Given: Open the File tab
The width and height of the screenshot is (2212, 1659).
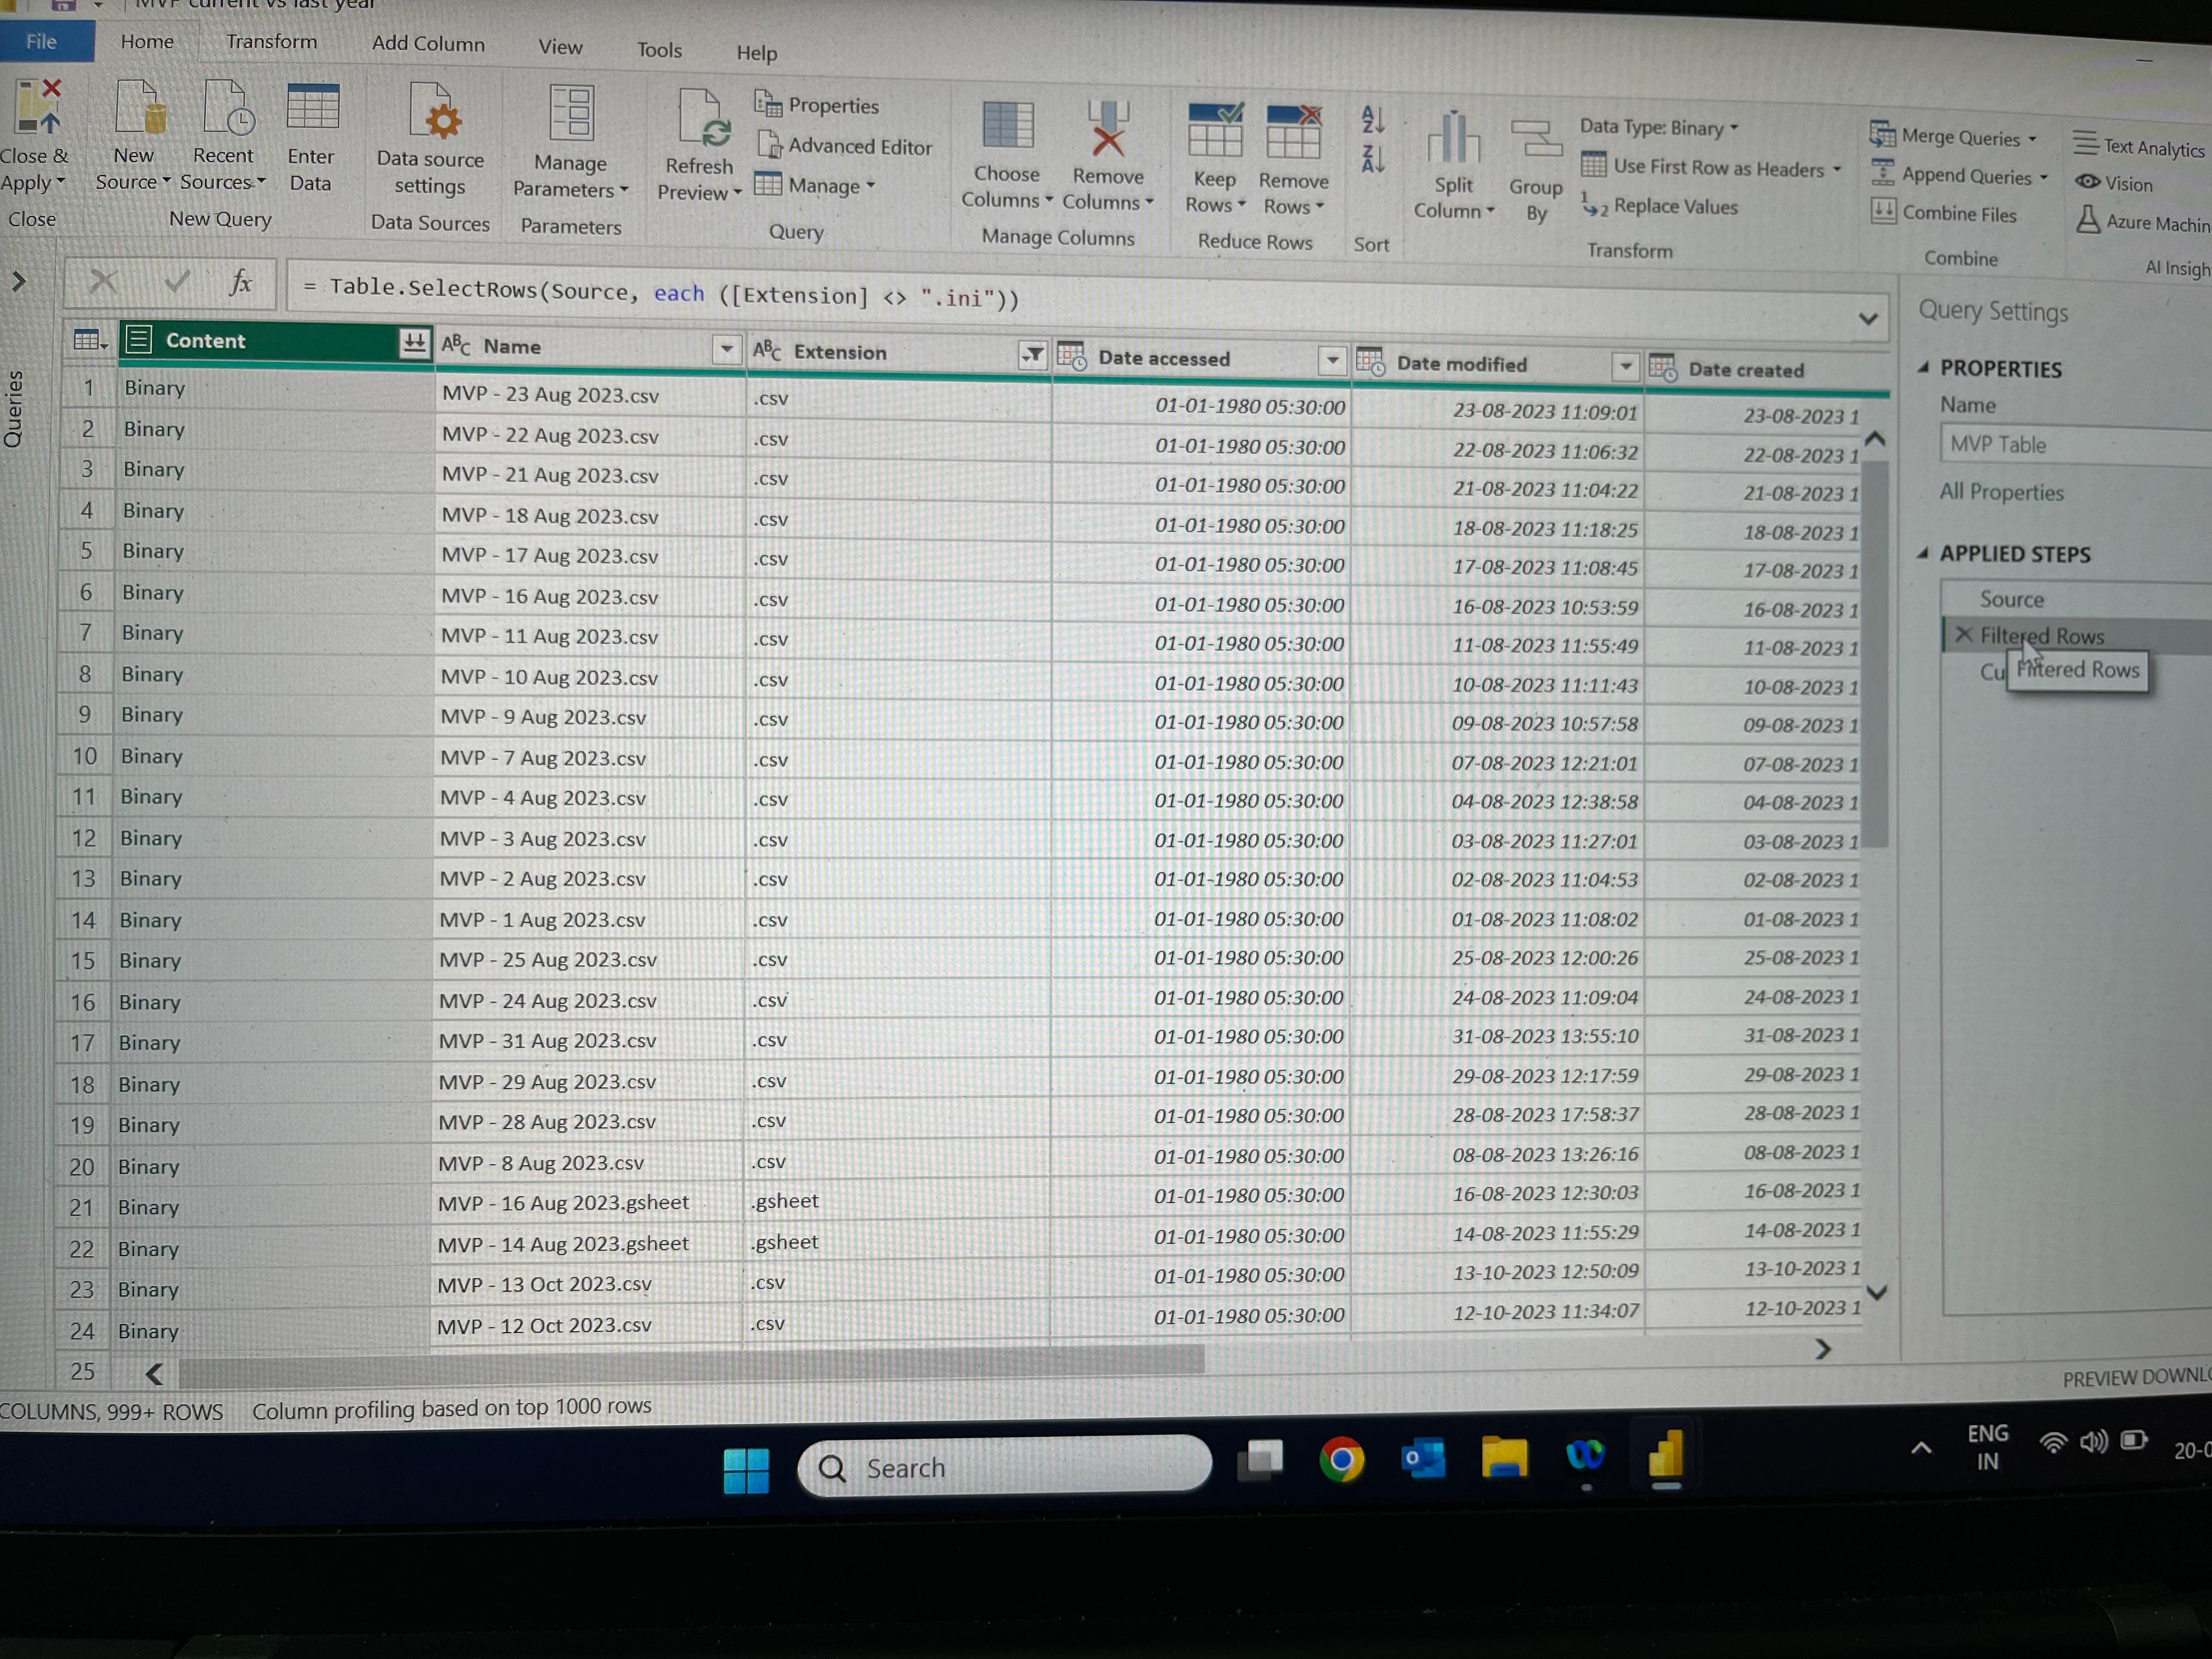Looking at the screenshot, I should click(x=42, y=41).
